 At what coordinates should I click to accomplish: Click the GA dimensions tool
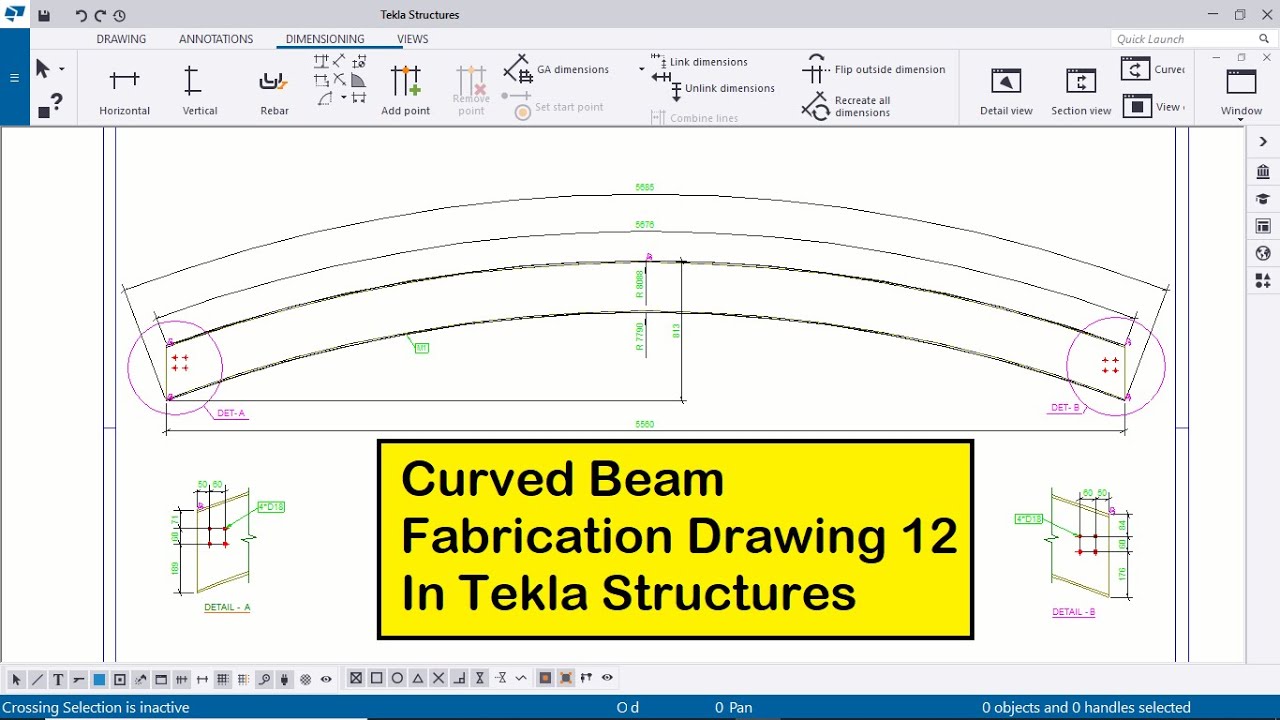pyautogui.click(x=556, y=70)
